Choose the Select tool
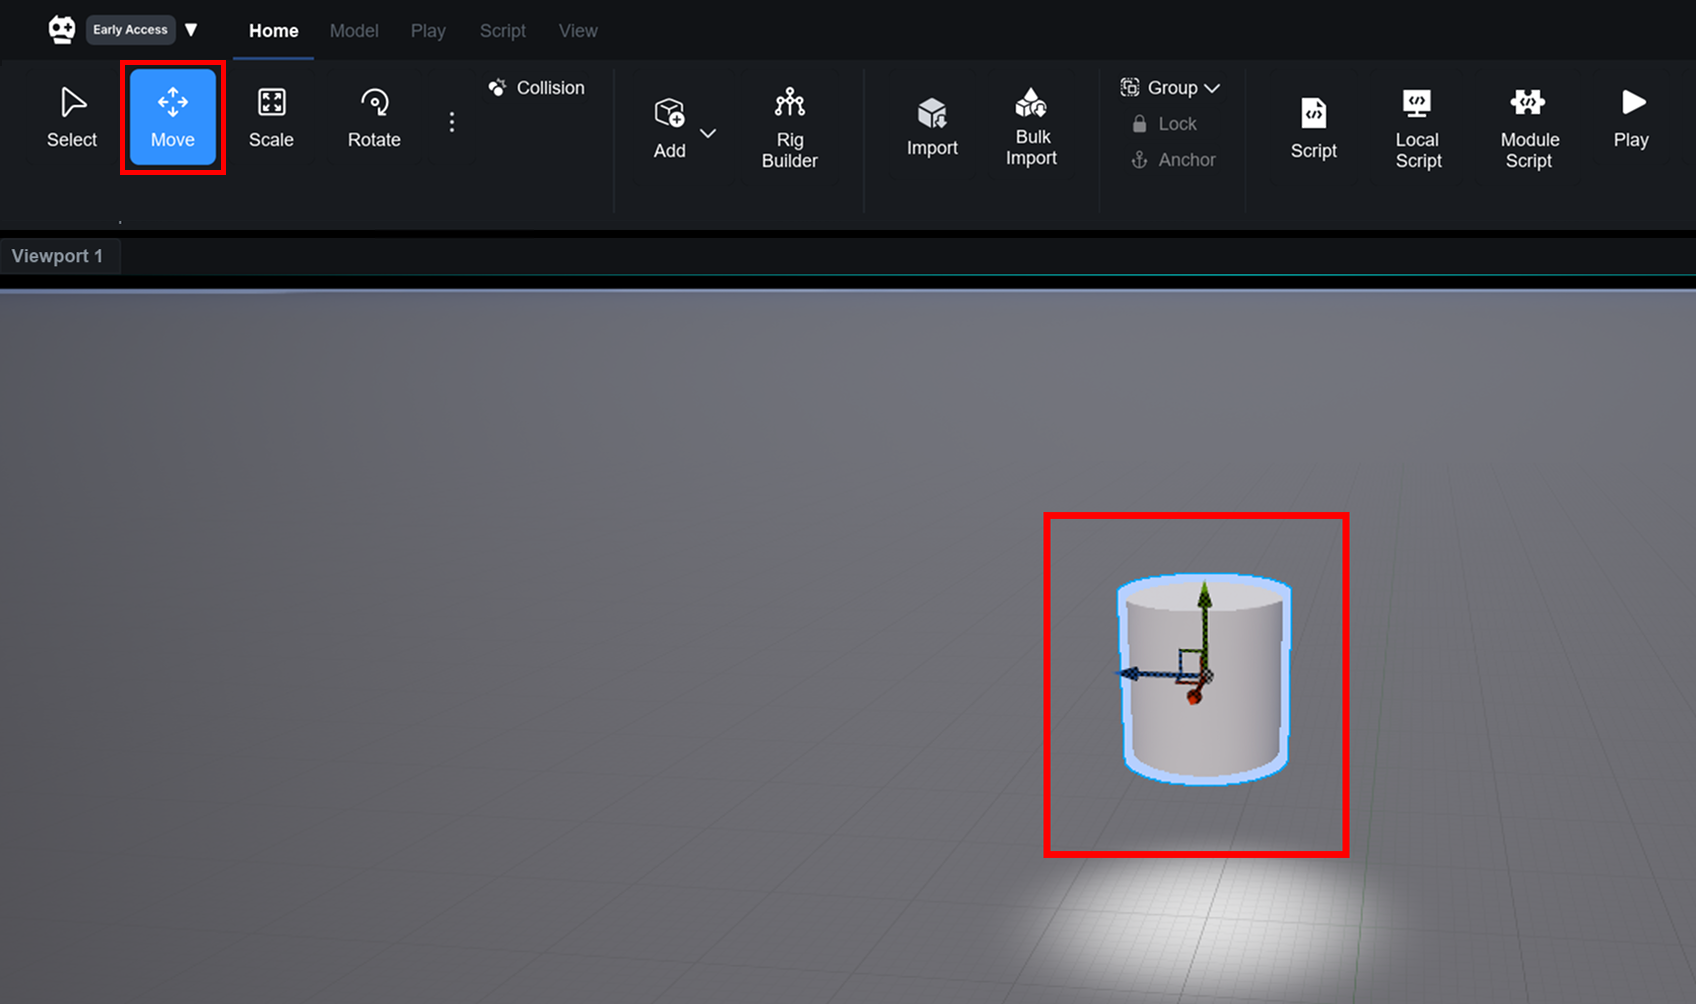 tap(72, 118)
